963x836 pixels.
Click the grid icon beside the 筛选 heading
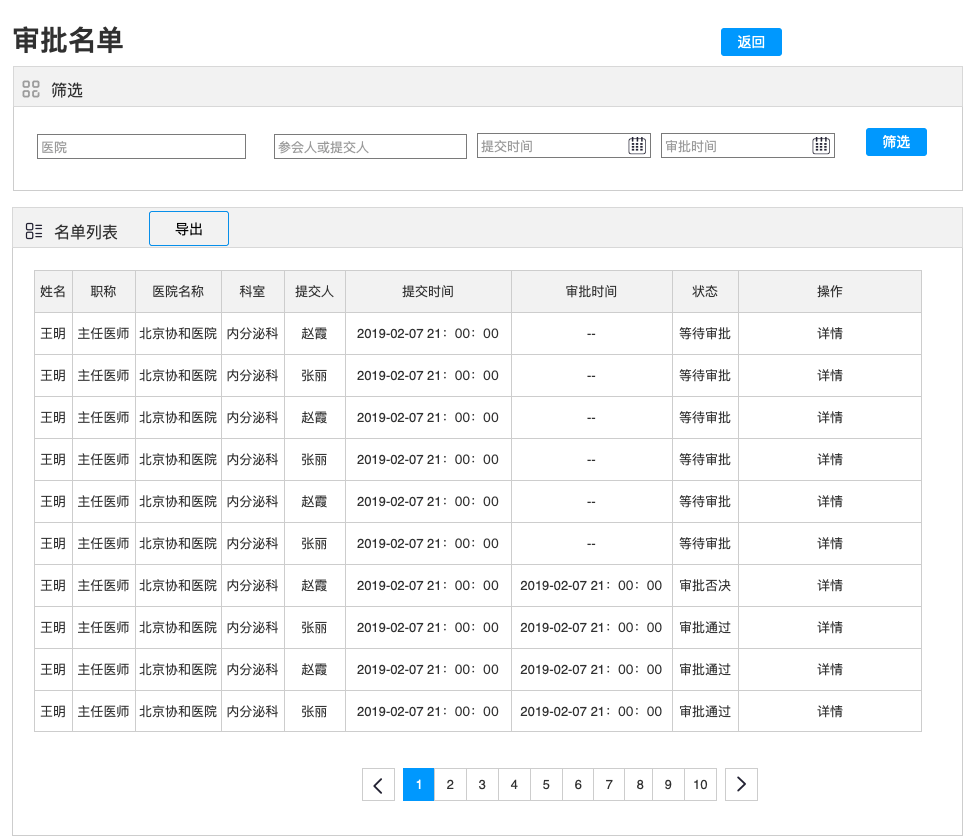pyautogui.click(x=31, y=89)
